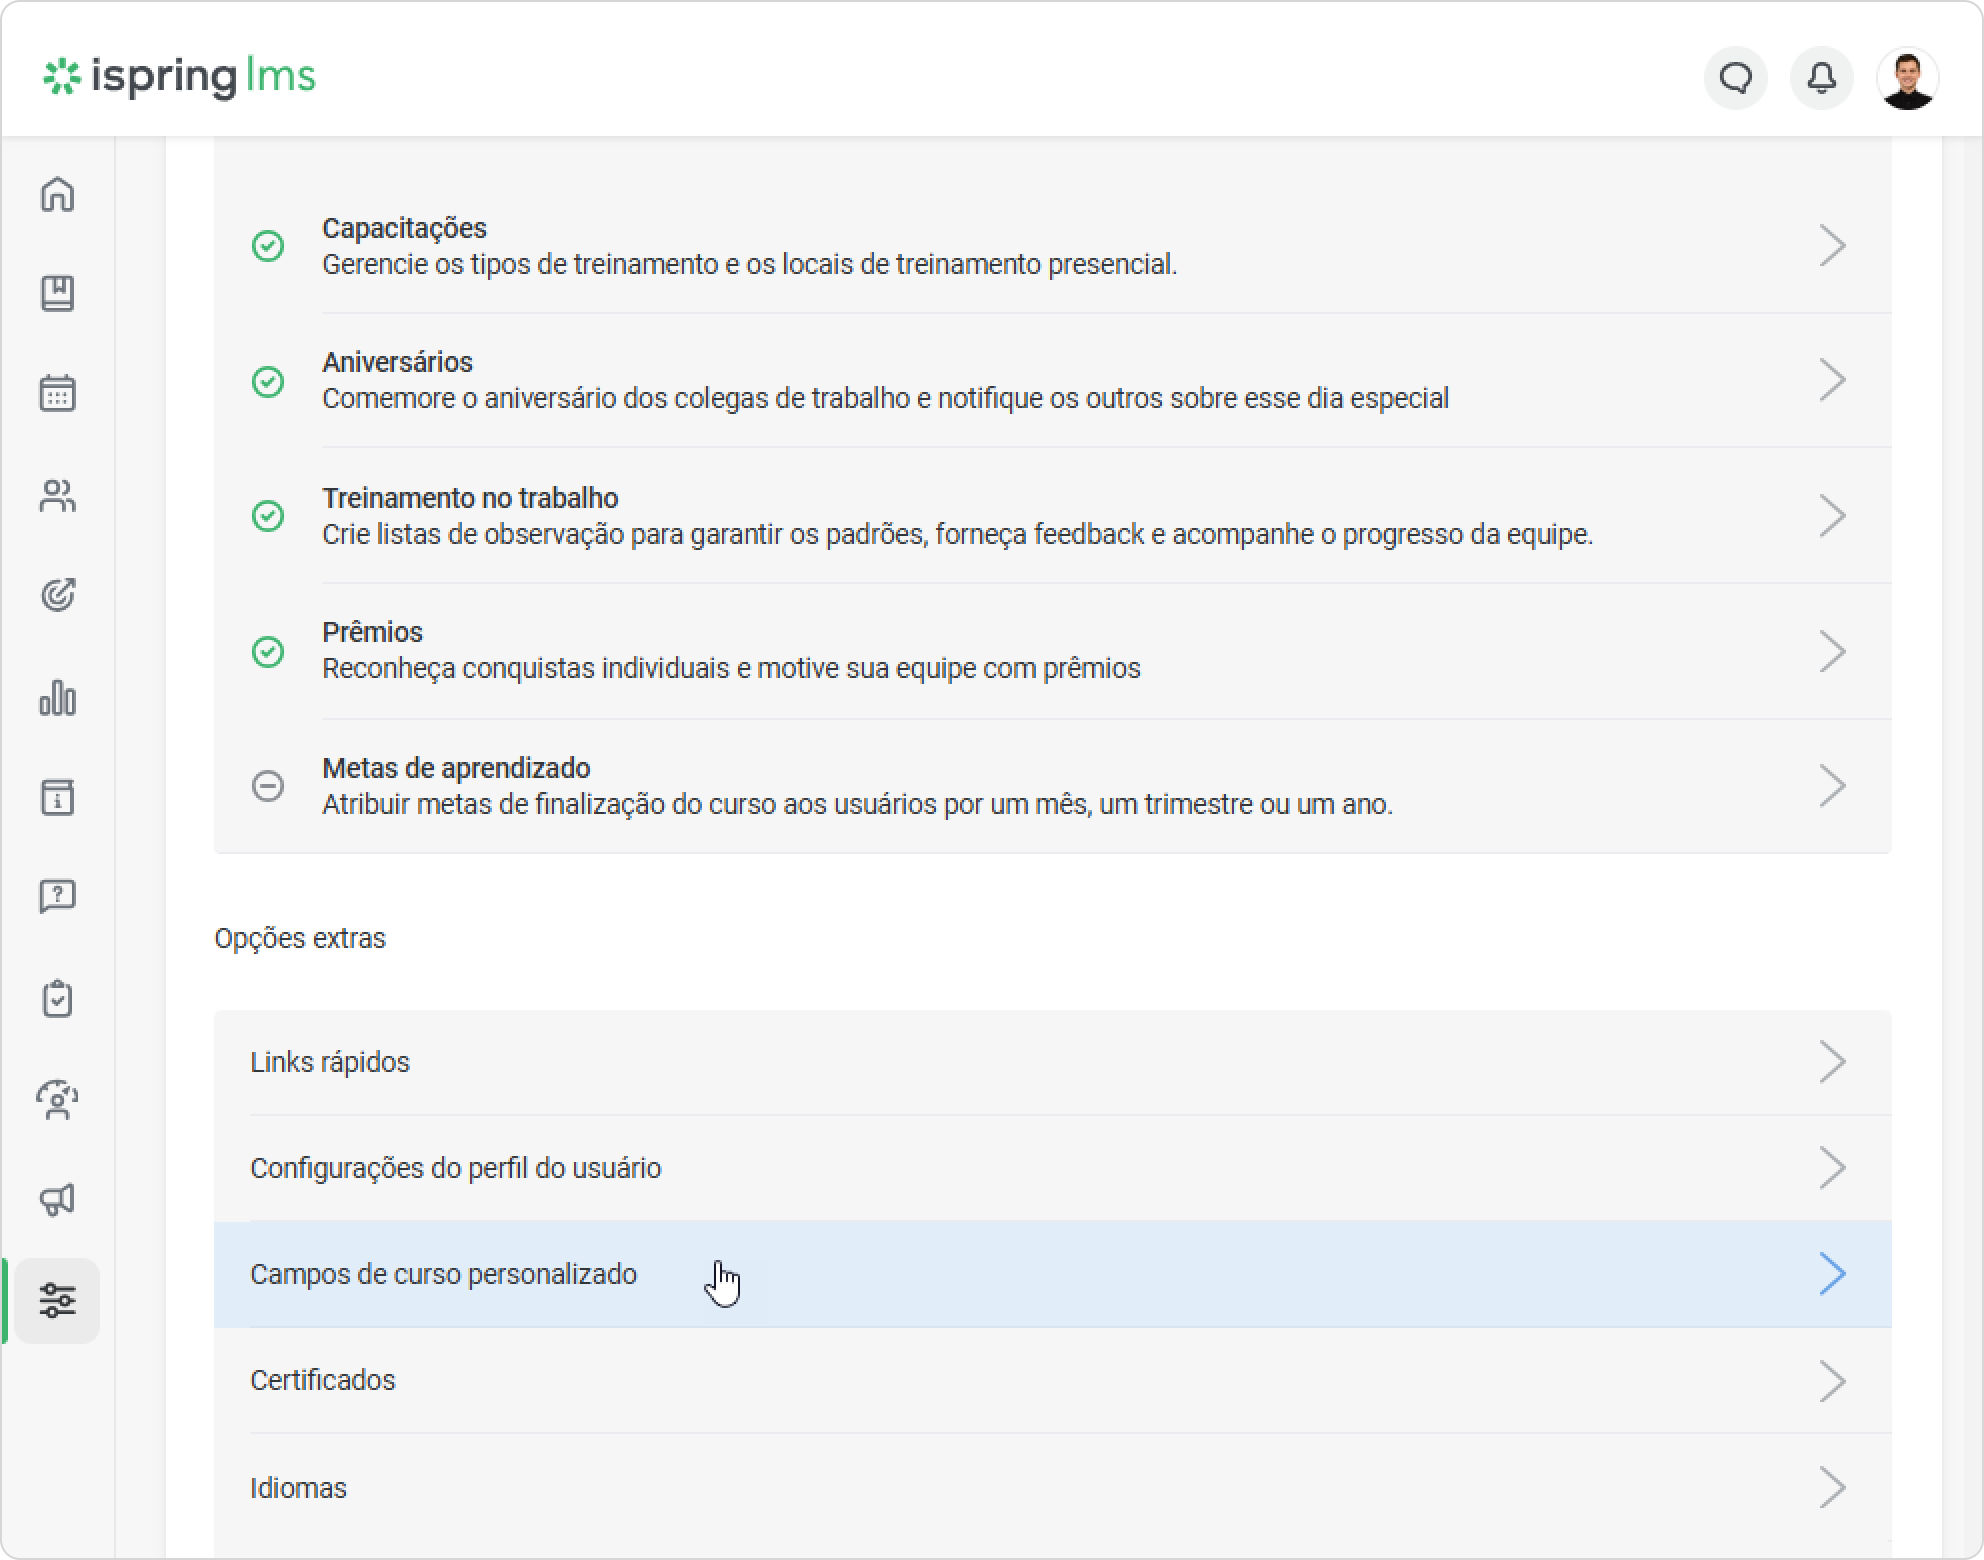Toggle the Capacitações enabled check mark

[x=268, y=246]
